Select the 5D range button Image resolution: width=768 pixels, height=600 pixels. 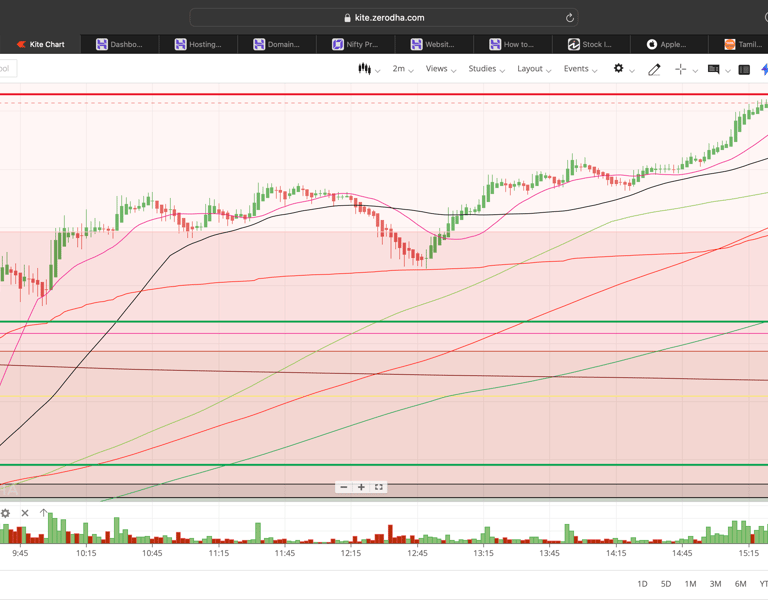tap(666, 584)
